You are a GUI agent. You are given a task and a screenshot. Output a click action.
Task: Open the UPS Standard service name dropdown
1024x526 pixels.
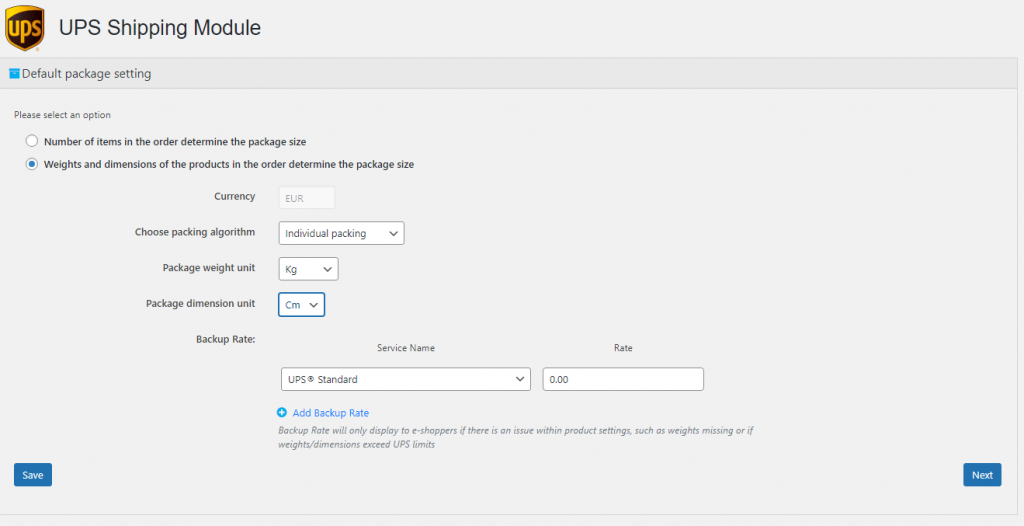click(406, 379)
